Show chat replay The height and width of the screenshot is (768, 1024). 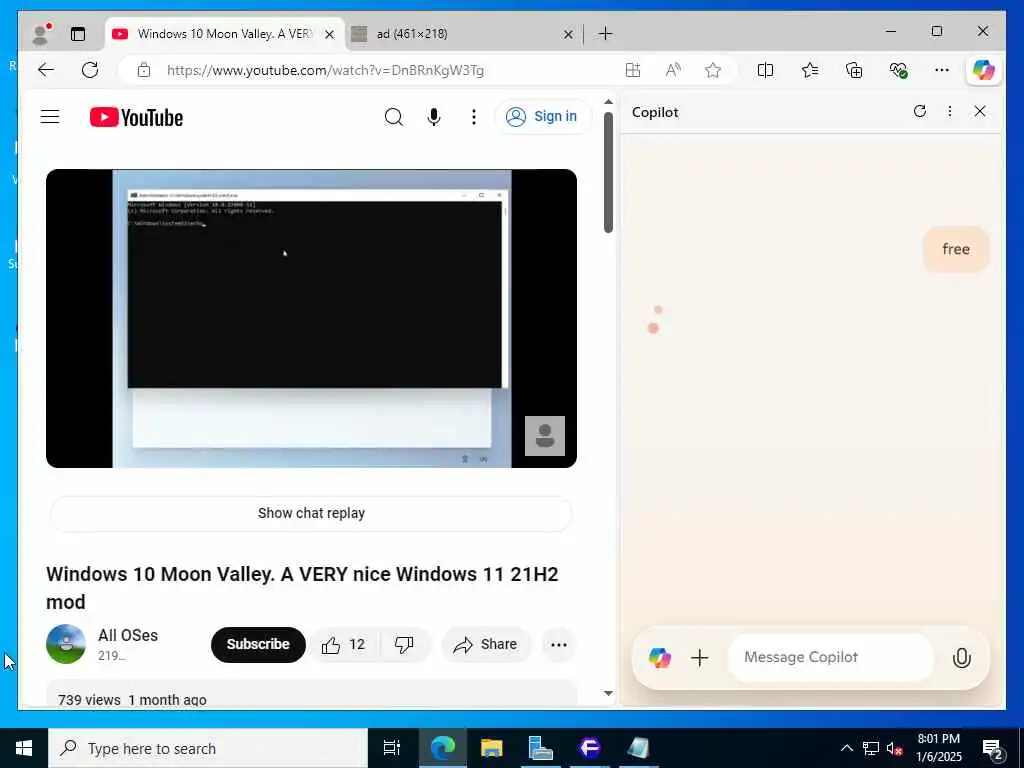(312, 513)
